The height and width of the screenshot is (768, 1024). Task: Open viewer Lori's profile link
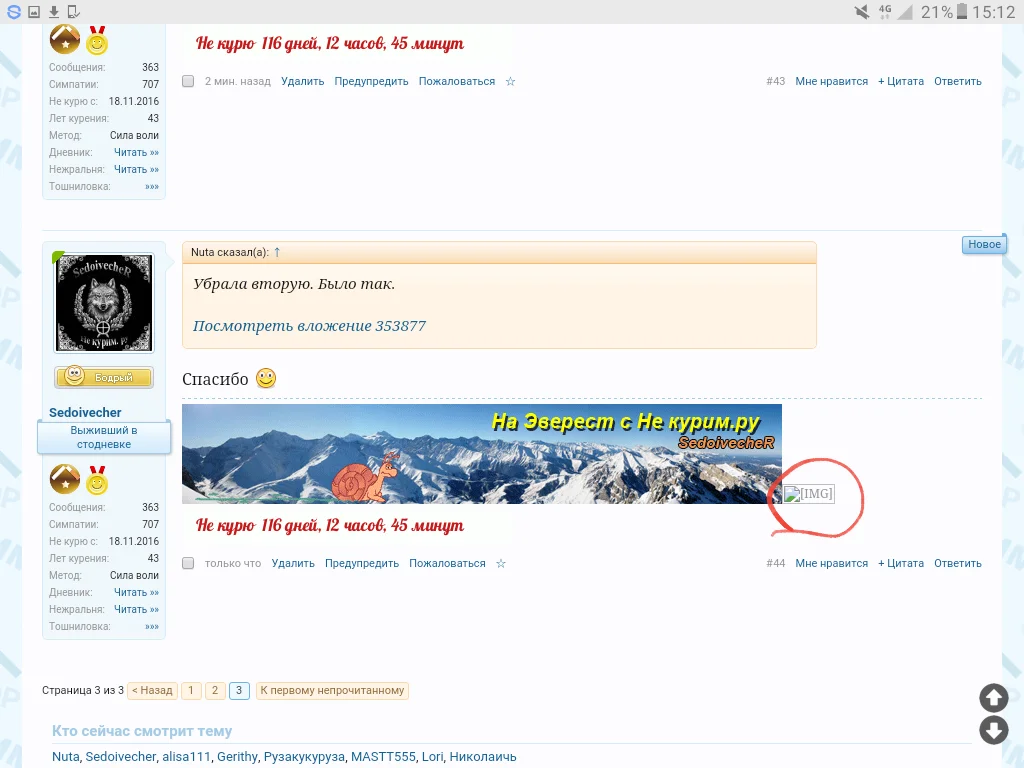click(x=432, y=756)
